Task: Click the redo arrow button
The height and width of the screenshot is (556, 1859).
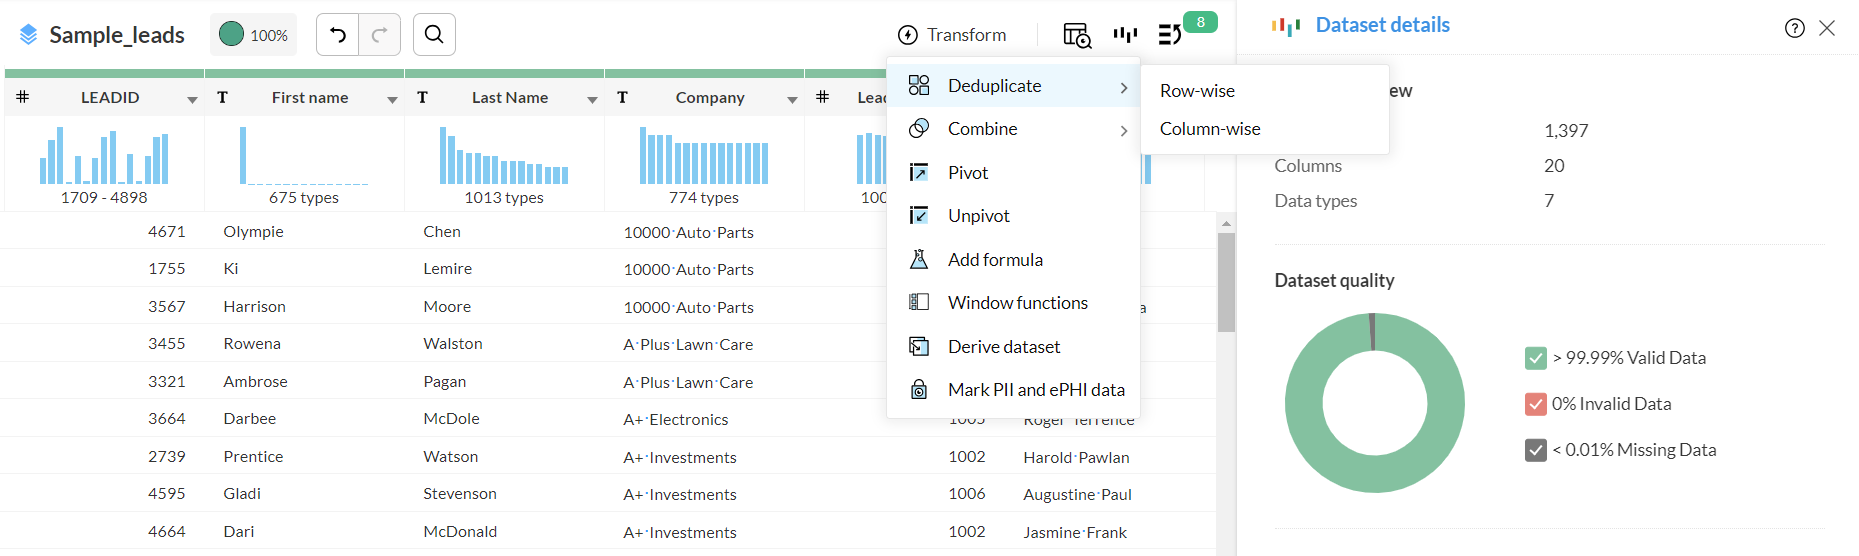Action: [x=380, y=35]
